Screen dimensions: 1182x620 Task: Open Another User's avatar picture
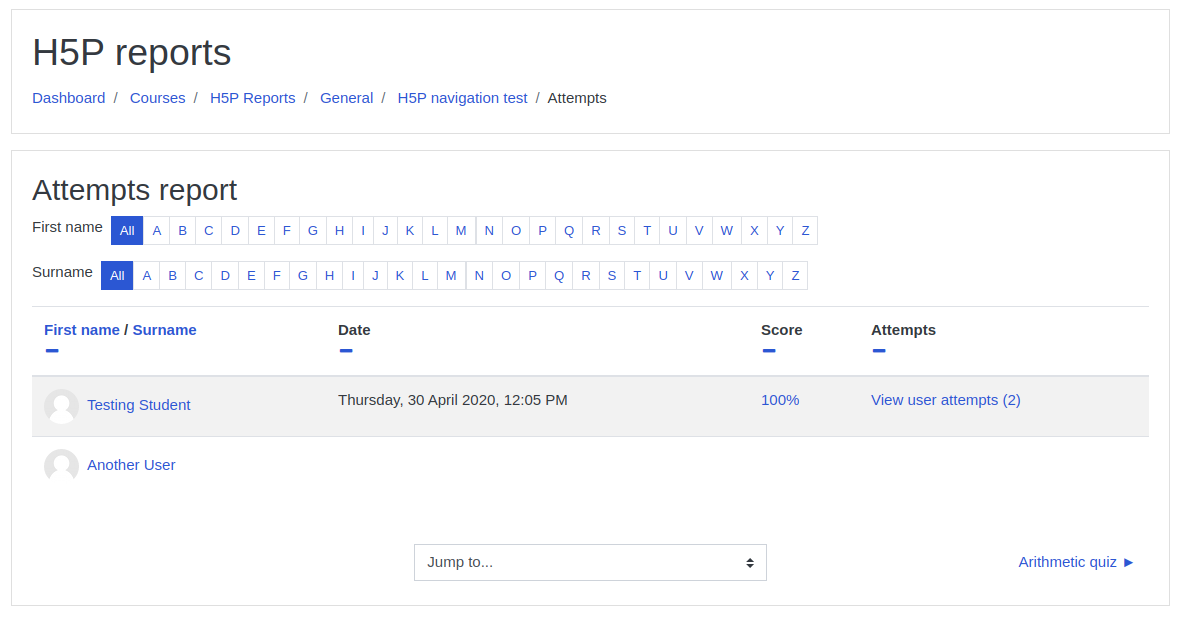[61, 467]
